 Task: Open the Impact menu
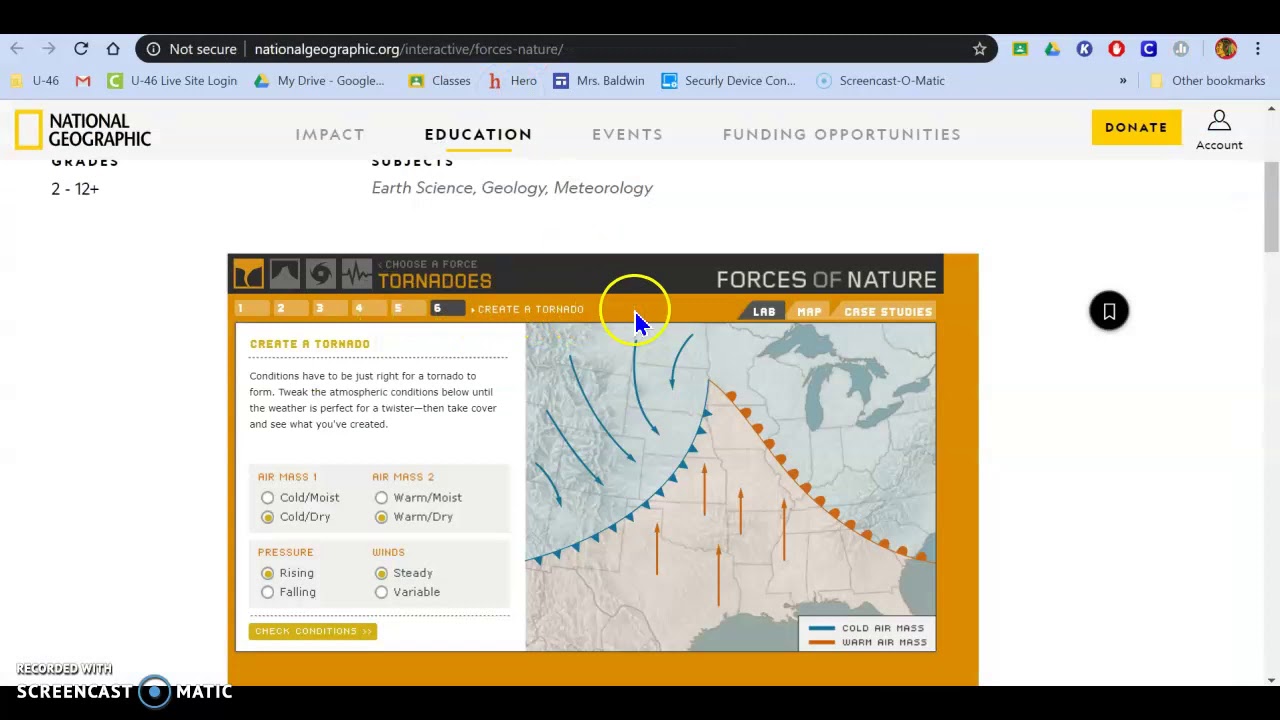[330, 134]
